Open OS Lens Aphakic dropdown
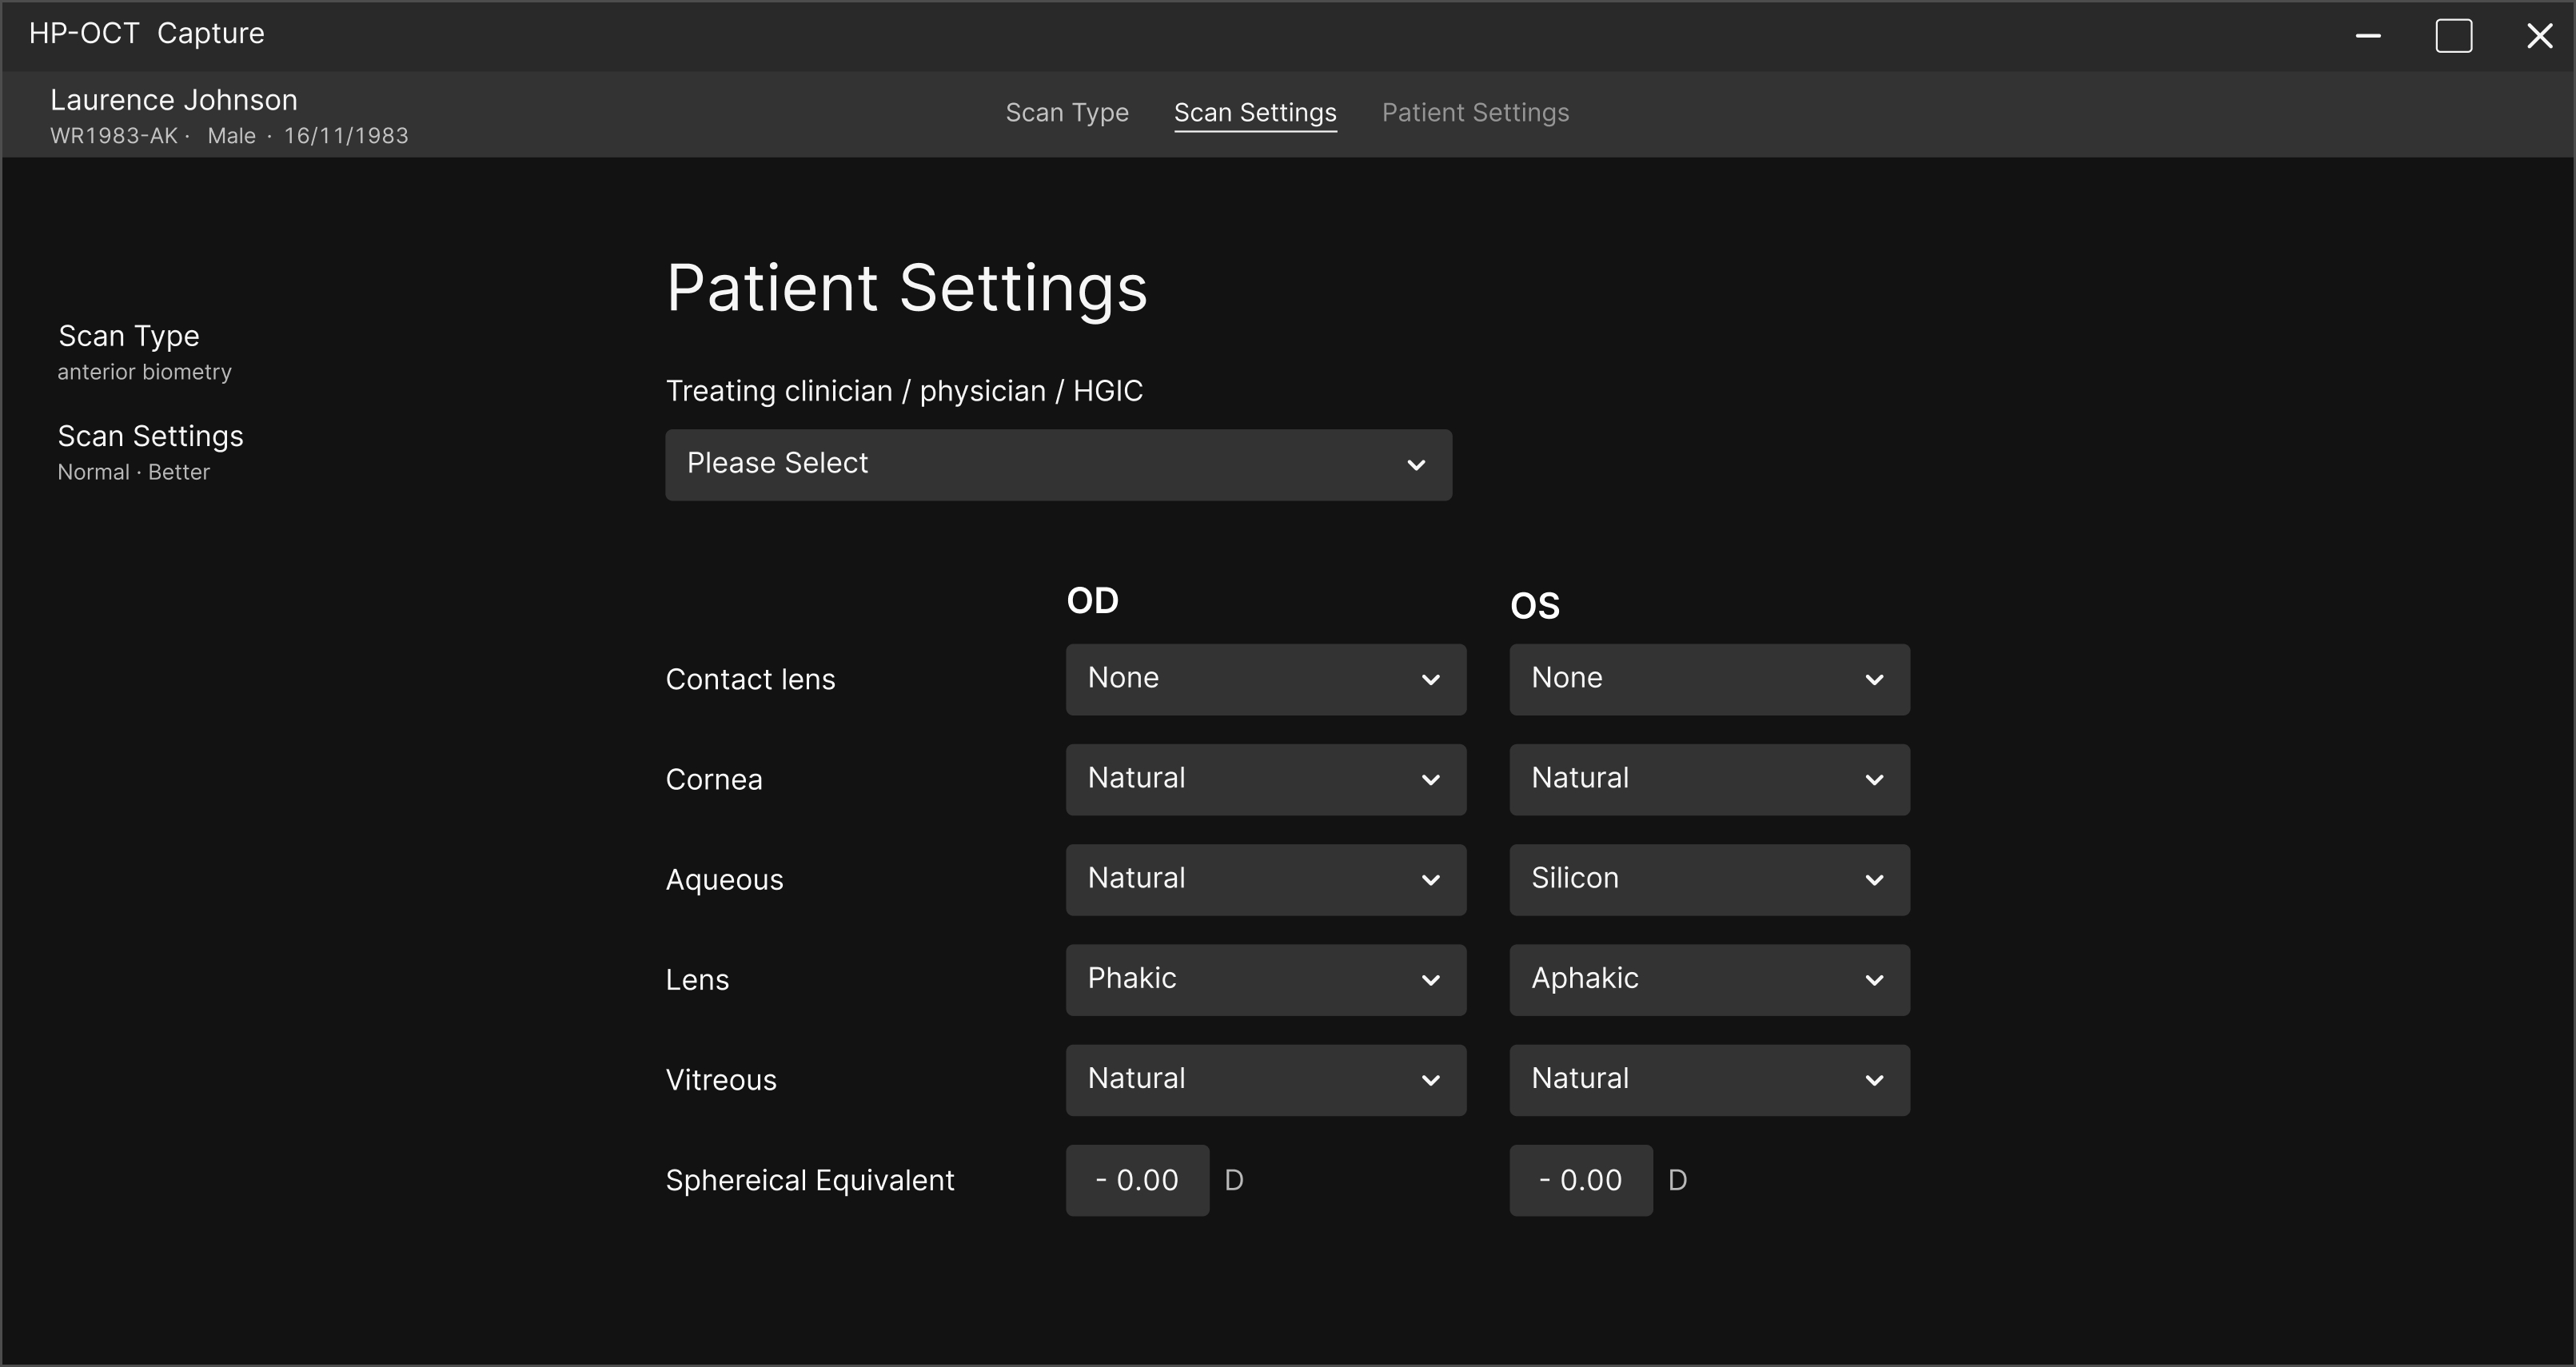 click(1709, 979)
